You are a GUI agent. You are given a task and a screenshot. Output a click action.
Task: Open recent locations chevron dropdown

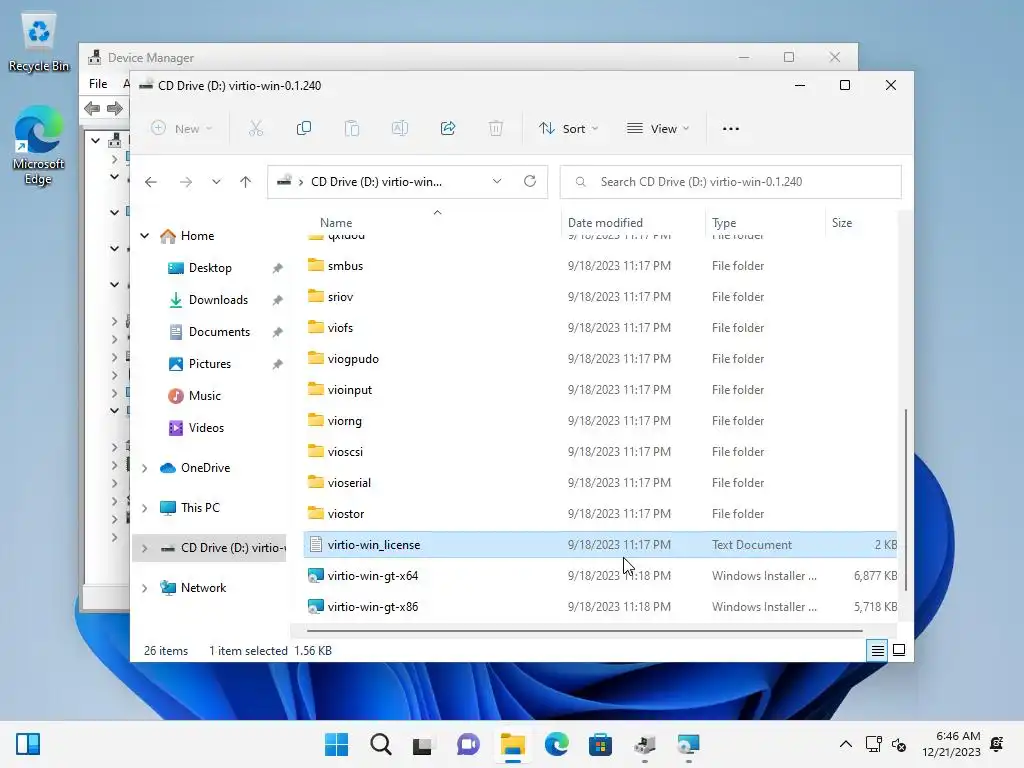click(x=216, y=182)
